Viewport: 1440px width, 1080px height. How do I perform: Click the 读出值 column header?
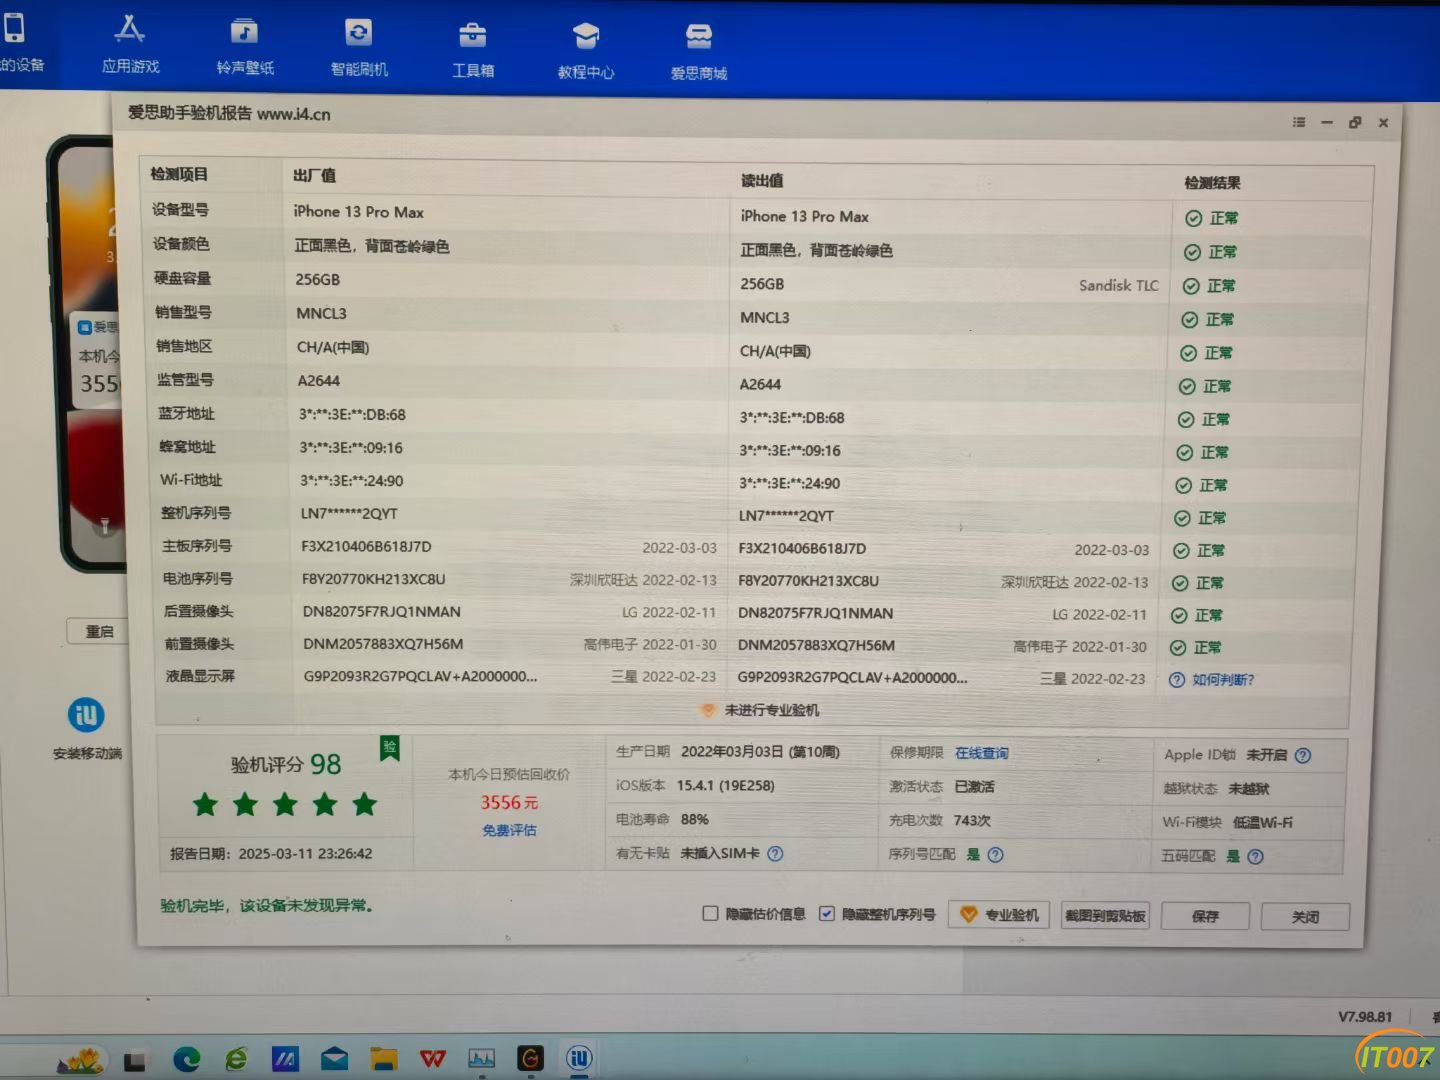761,180
